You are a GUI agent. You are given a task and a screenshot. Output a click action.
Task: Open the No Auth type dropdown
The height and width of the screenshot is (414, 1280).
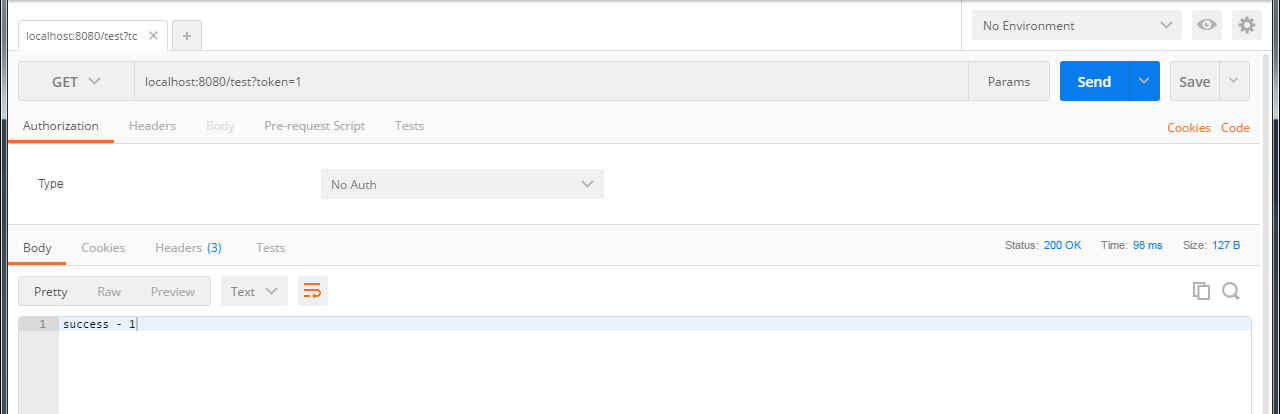point(462,184)
